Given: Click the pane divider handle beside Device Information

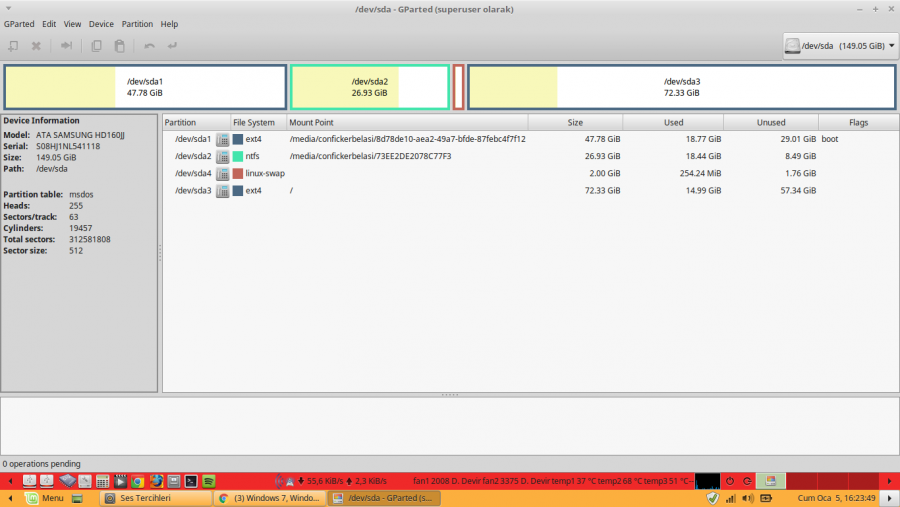Looking at the screenshot, I should (160, 253).
